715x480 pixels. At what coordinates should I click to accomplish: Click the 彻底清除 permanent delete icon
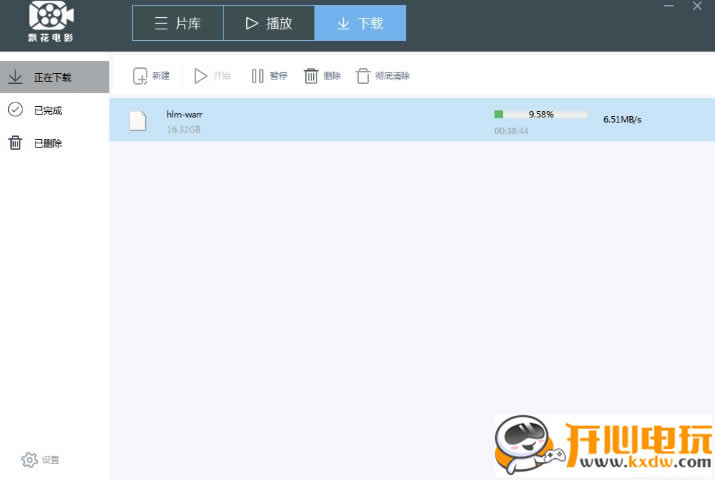363,76
